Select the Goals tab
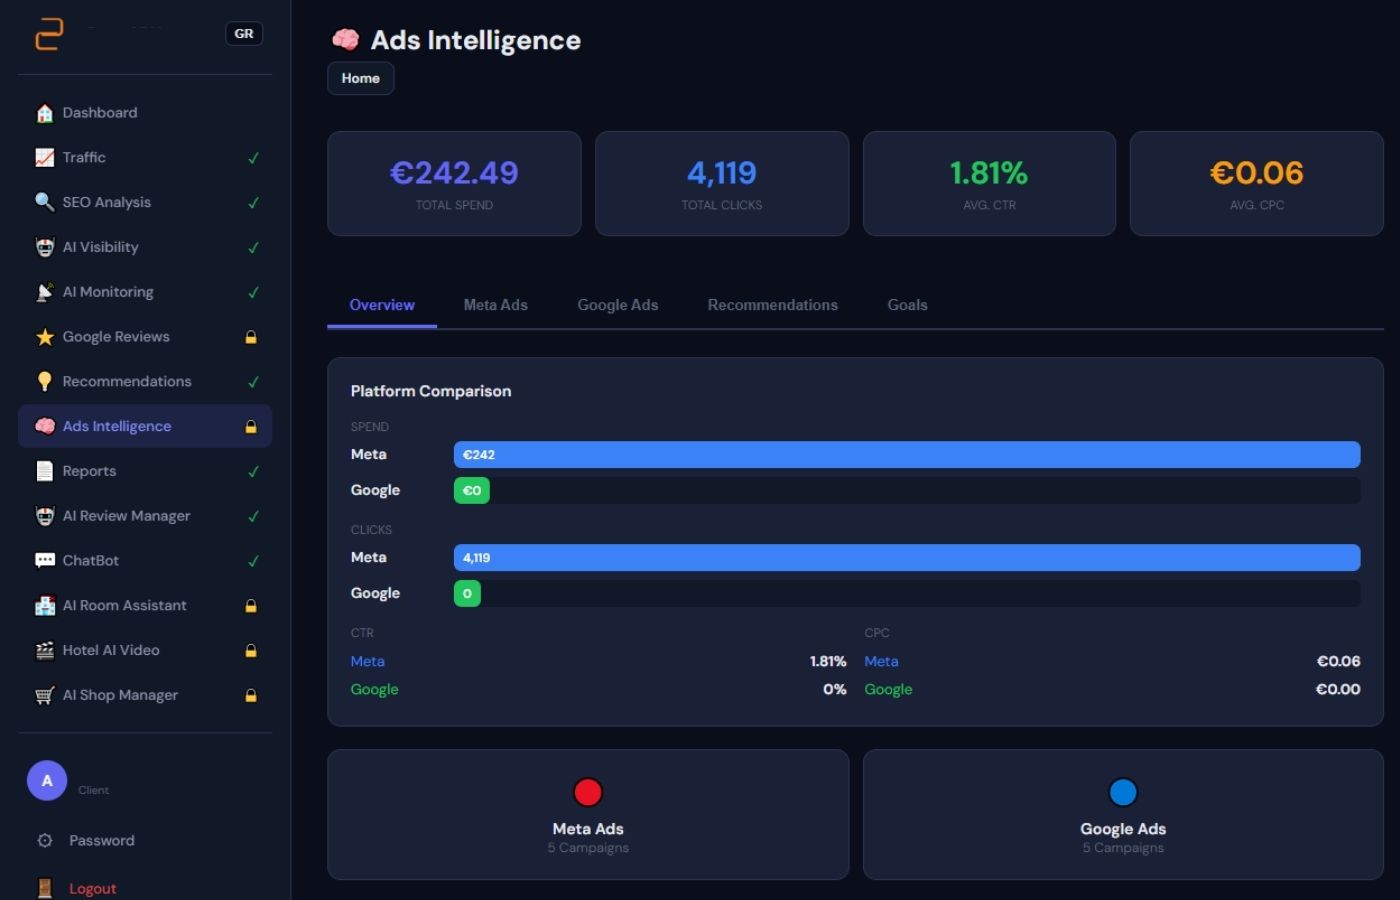The image size is (1400, 900). coord(908,305)
